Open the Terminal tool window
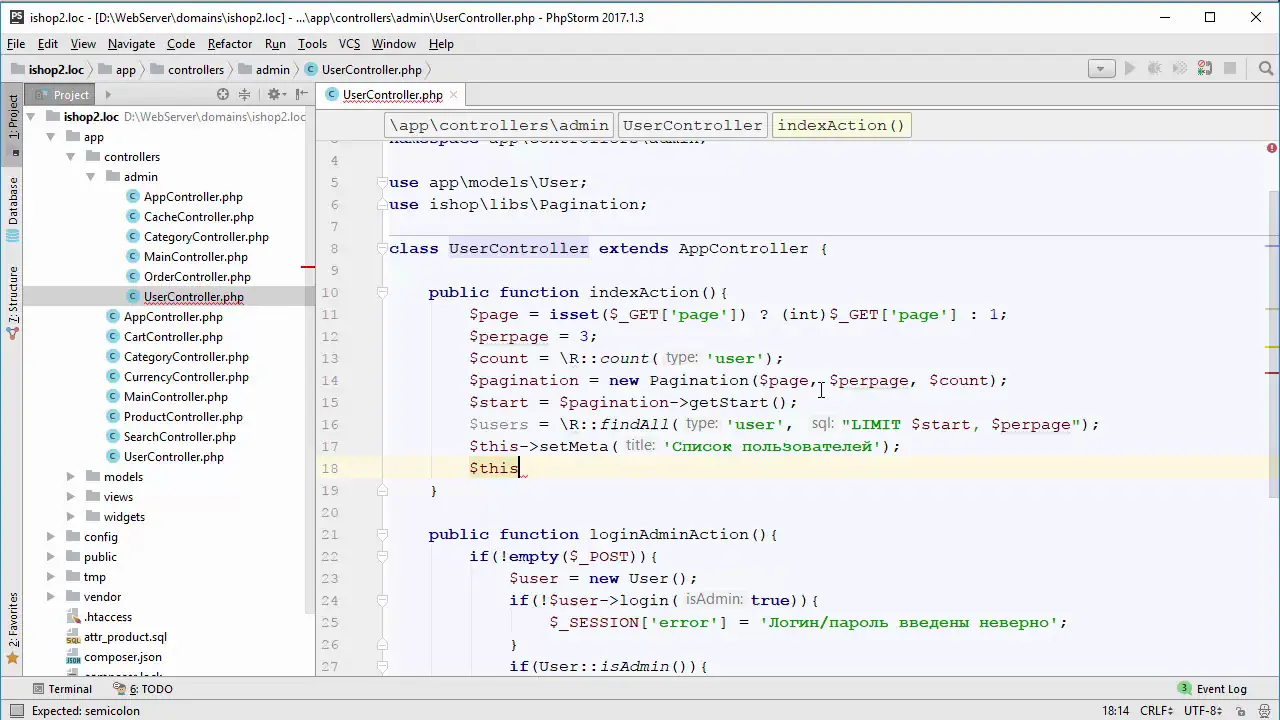This screenshot has width=1280, height=720. (62, 689)
